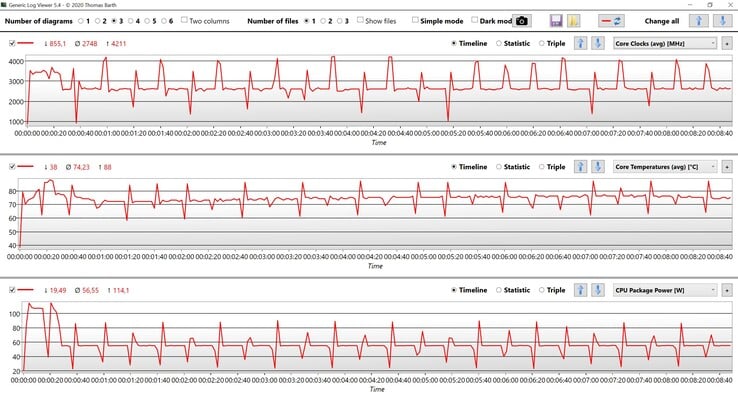Image resolution: width=738 pixels, height=400 pixels.
Task: Select 1 for Number of diagrams
Action: pos(81,21)
